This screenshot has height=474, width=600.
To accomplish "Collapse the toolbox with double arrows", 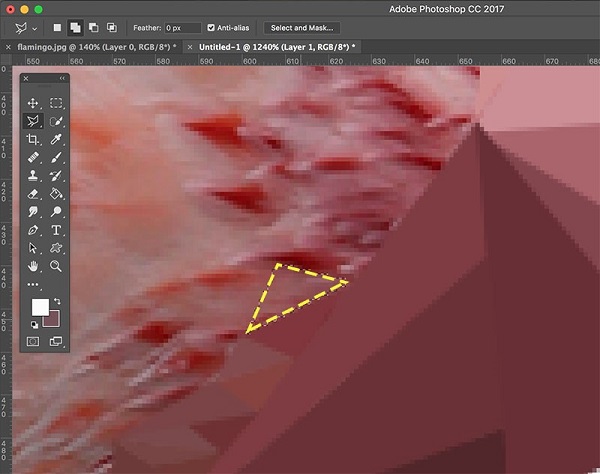I will (x=62, y=78).
